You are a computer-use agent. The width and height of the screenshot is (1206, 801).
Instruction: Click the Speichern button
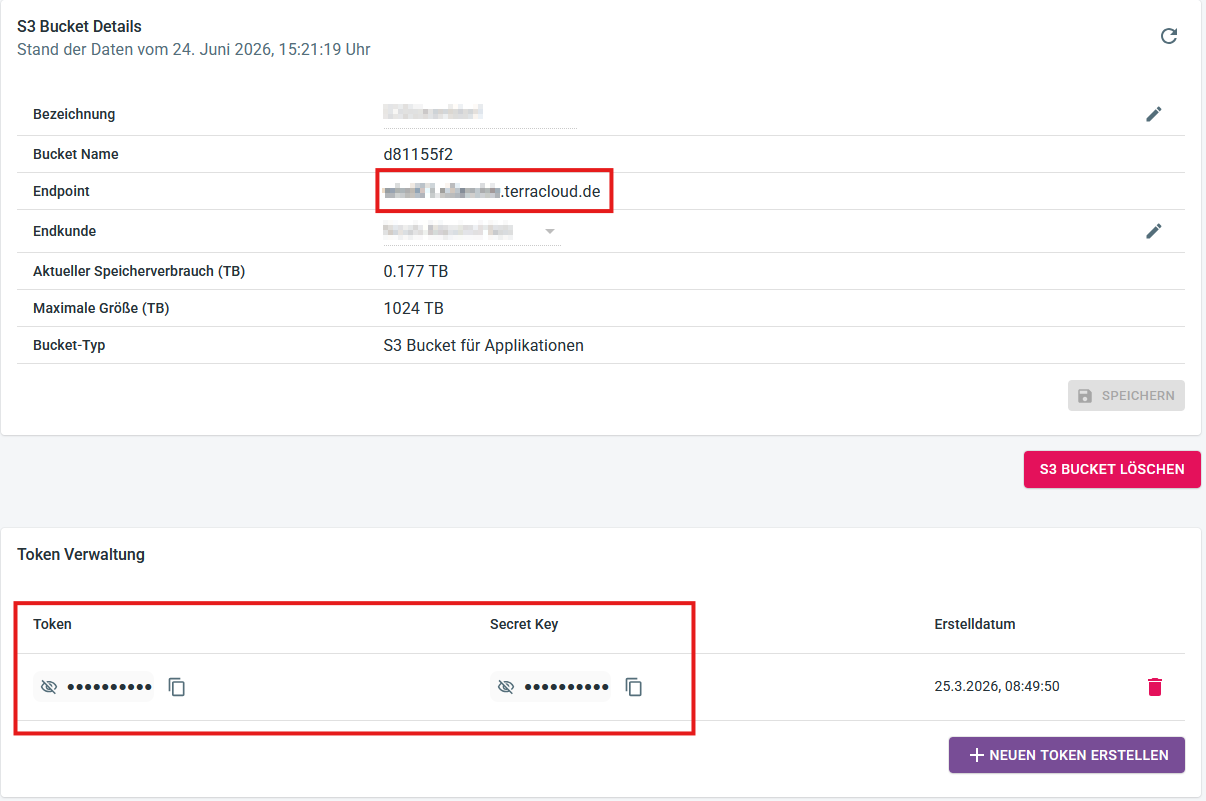pyautogui.click(x=1126, y=395)
